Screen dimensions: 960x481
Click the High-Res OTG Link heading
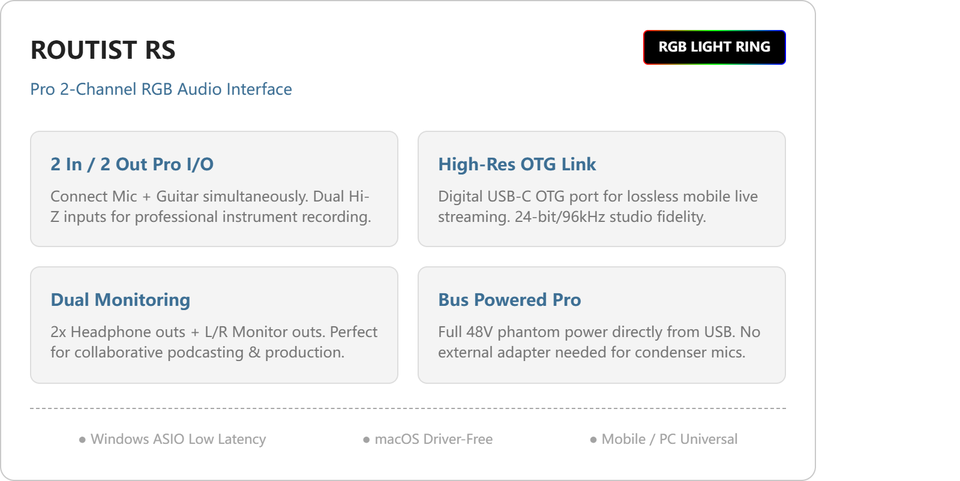pyautogui.click(x=517, y=164)
